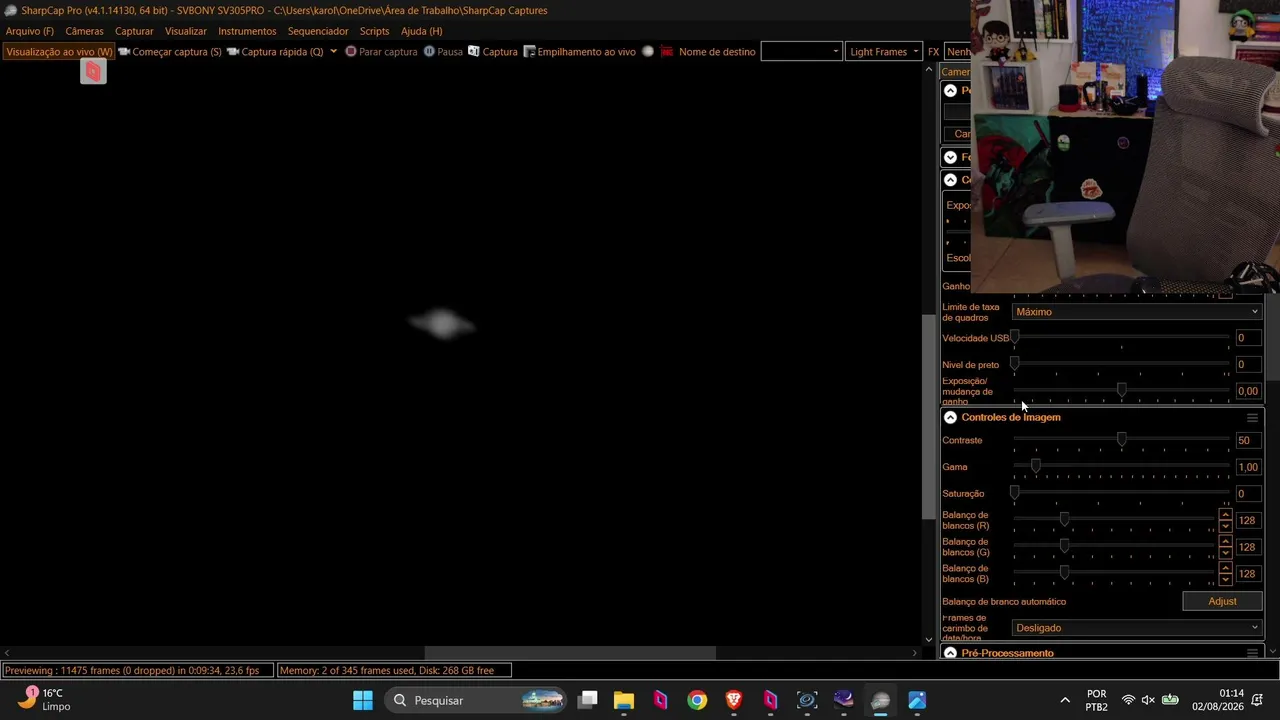This screenshot has height=720, width=1280.
Task: Click the Gama value field showing 1,00
Action: coord(1247,467)
